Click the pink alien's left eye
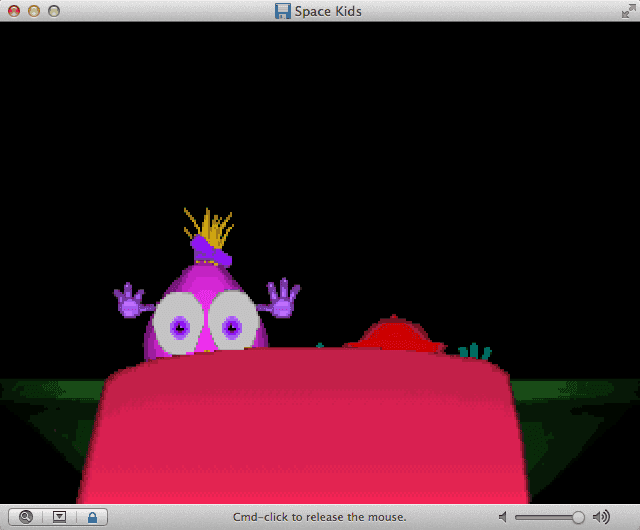Viewport: 640px width, 530px height. [179, 323]
